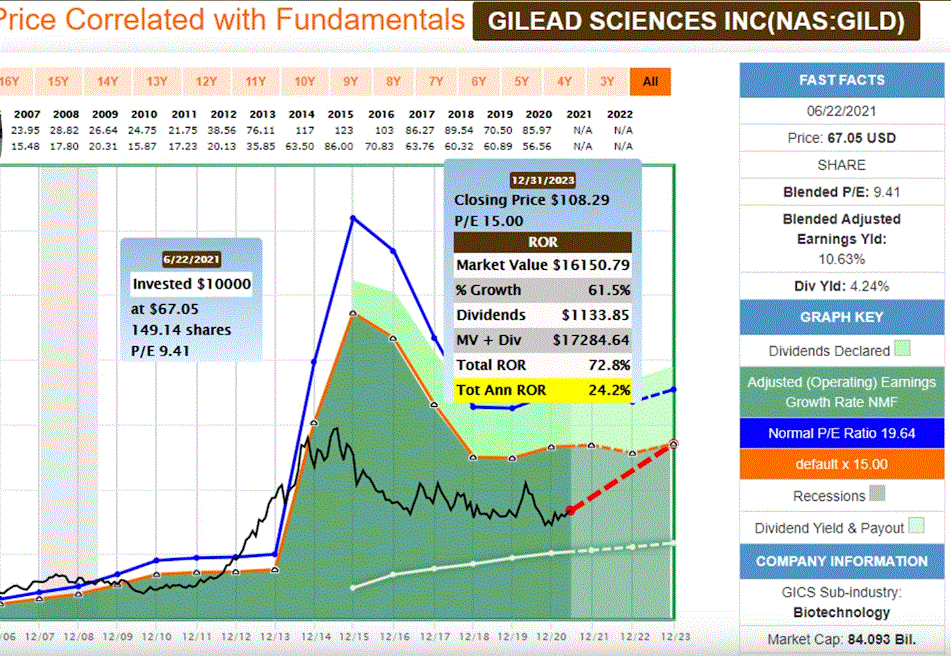This screenshot has height=656, width=951.
Task: Click the Dividends Declared light green swatch
Action: click(x=902, y=349)
